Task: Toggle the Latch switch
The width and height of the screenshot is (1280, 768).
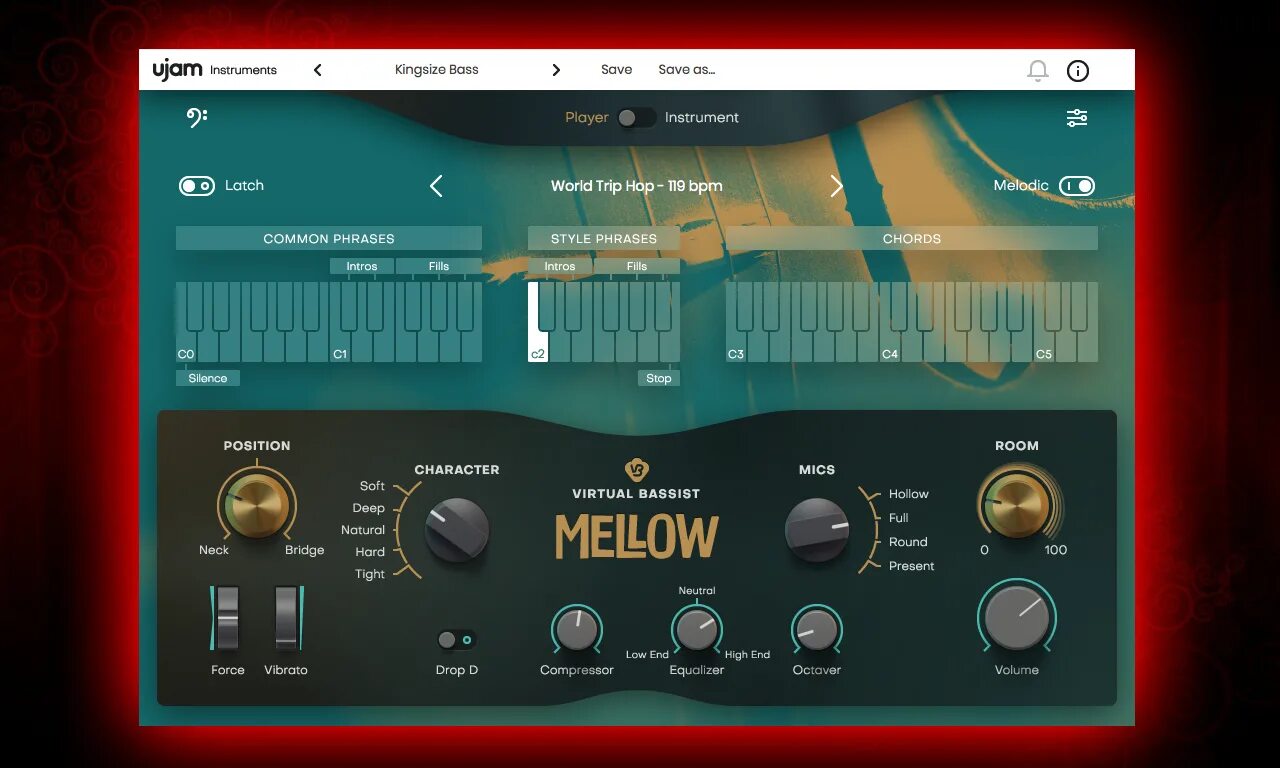Action: click(x=197, y=186)
